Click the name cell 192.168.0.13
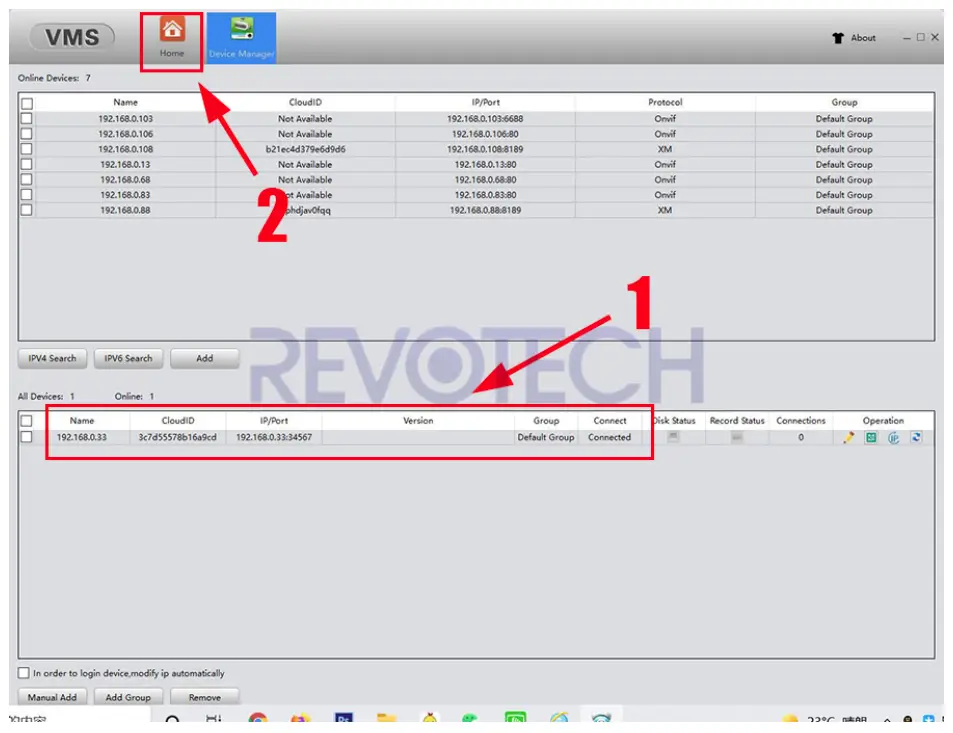This screenshot has width=953, height=733. point(125,164)
